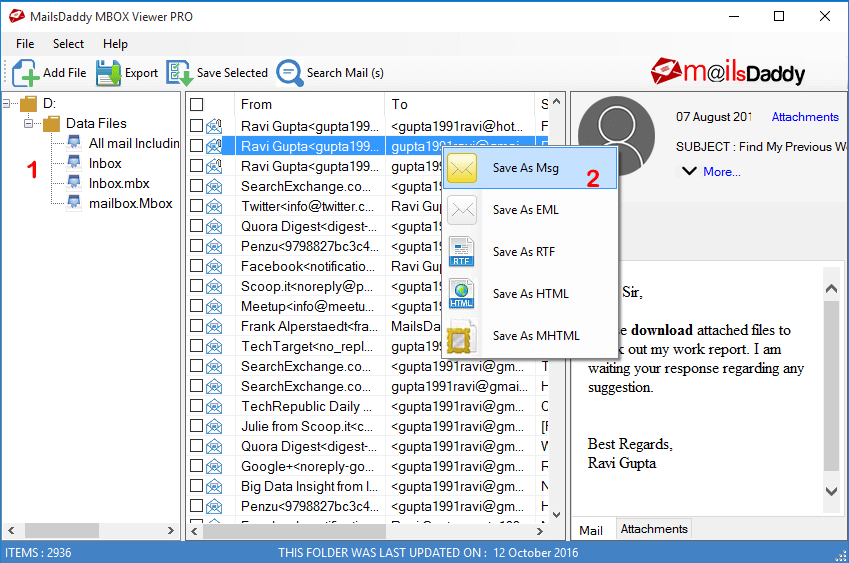Image resolution: width=849 pixels, height=563 pixels.
Task: Click the mail icon beside Google+ row
Action: click(214, 467)
